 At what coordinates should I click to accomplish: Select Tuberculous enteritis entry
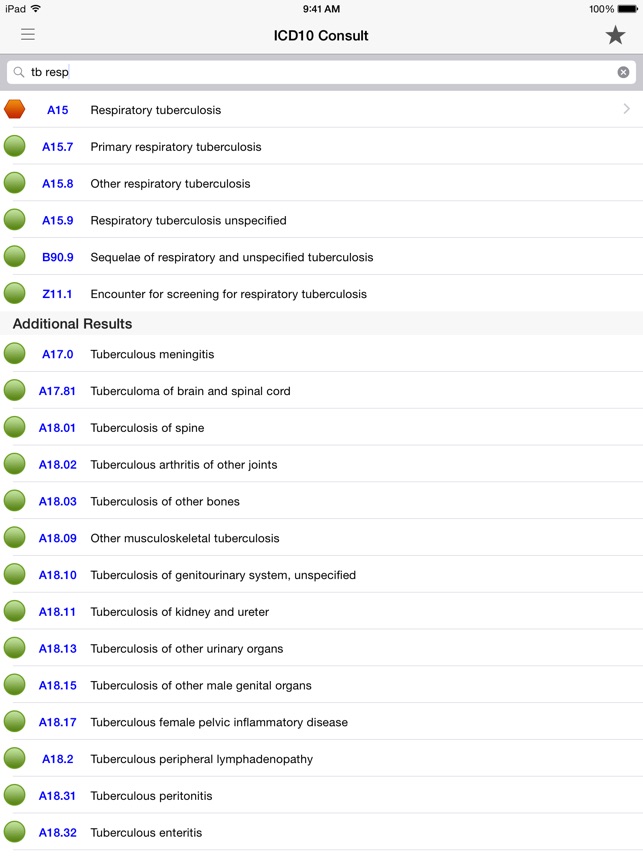tap(146, 833)
